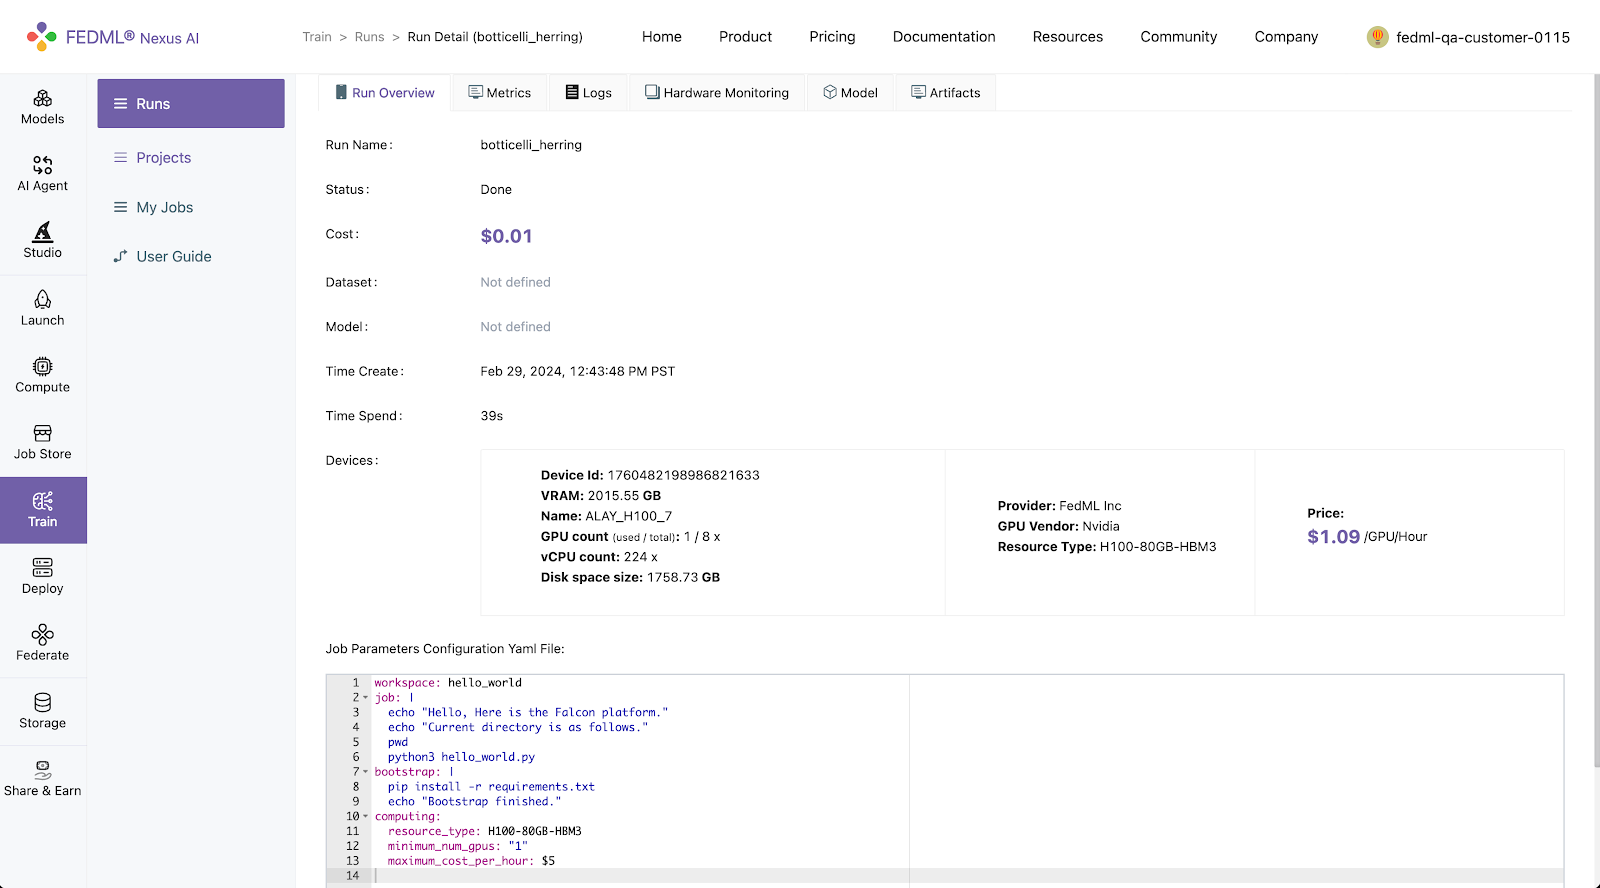Click the Train breadcrumb link
The height and width of the screenshot is (888, 1600).
(x=317, y=37)
